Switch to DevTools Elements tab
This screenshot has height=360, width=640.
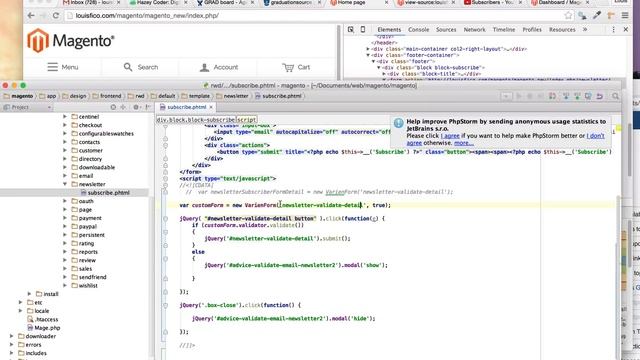point(389,29)
